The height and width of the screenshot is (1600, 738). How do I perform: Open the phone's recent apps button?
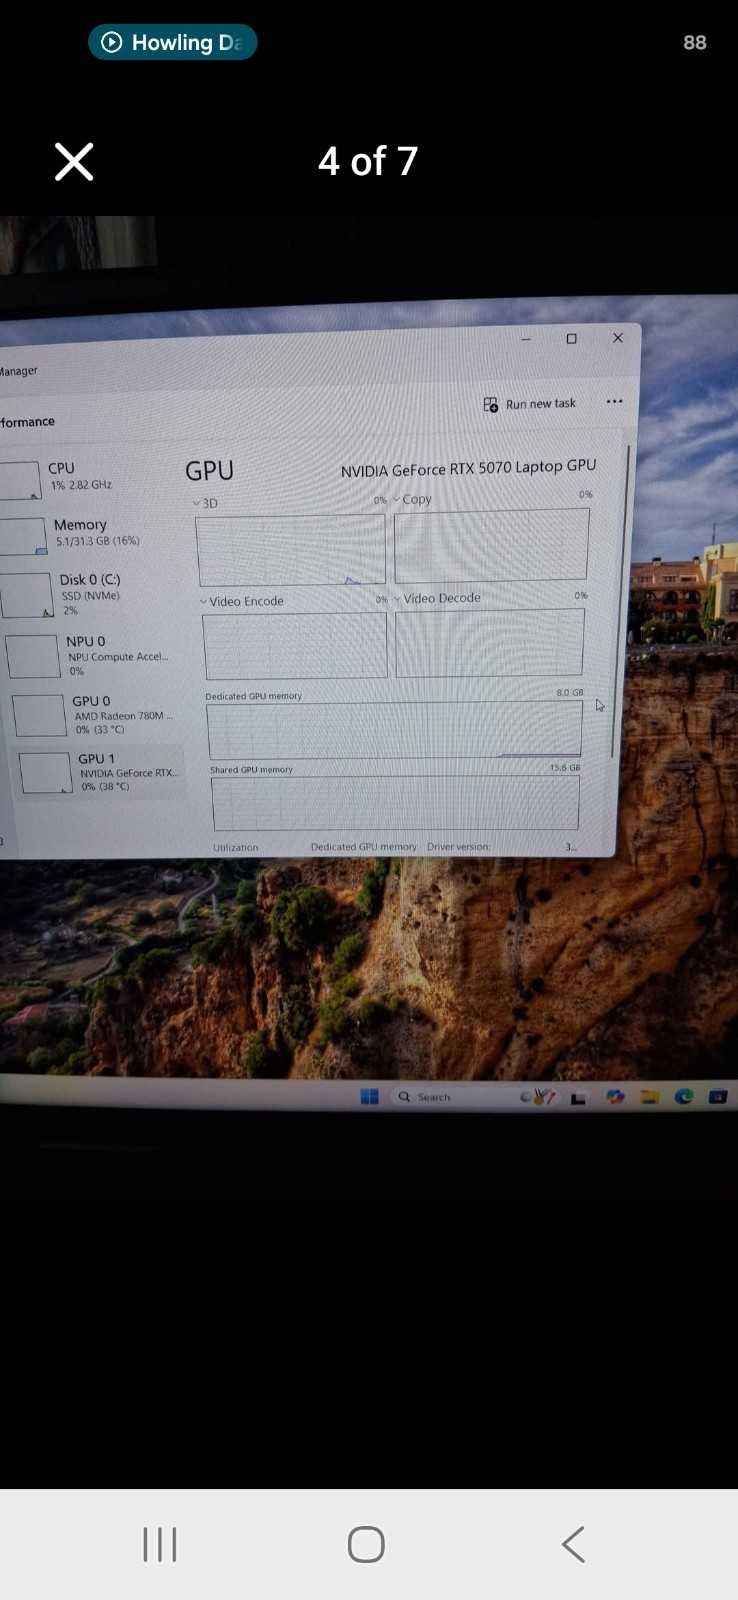tap(160, 1544)
